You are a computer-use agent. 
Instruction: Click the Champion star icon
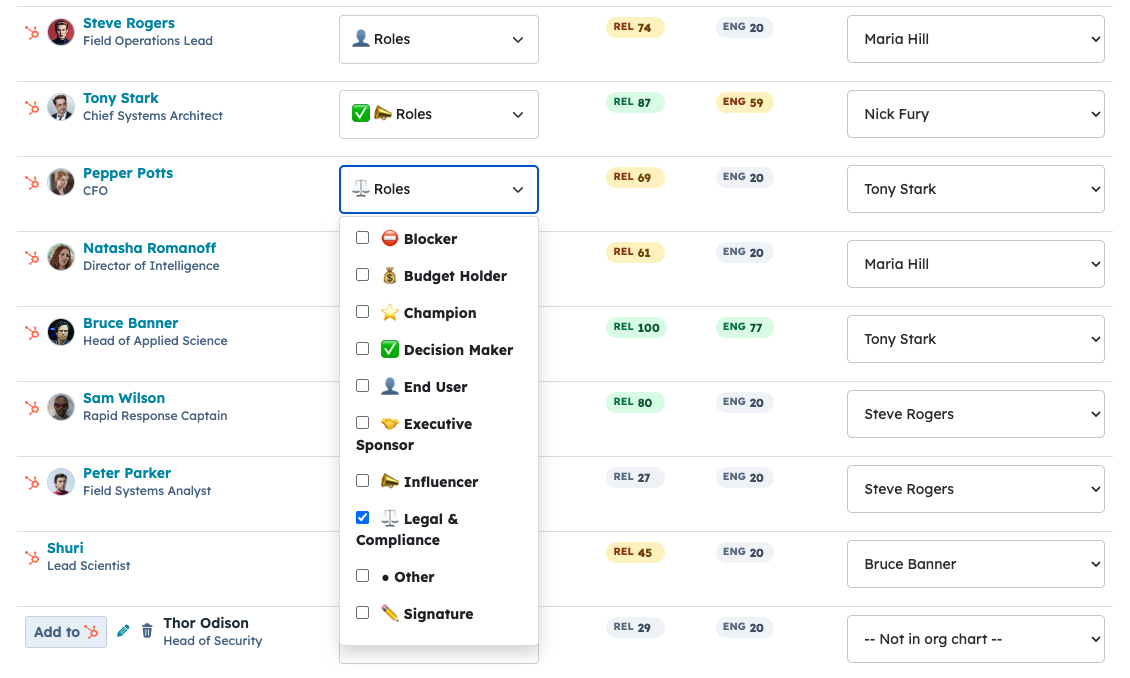pos(390,312)
